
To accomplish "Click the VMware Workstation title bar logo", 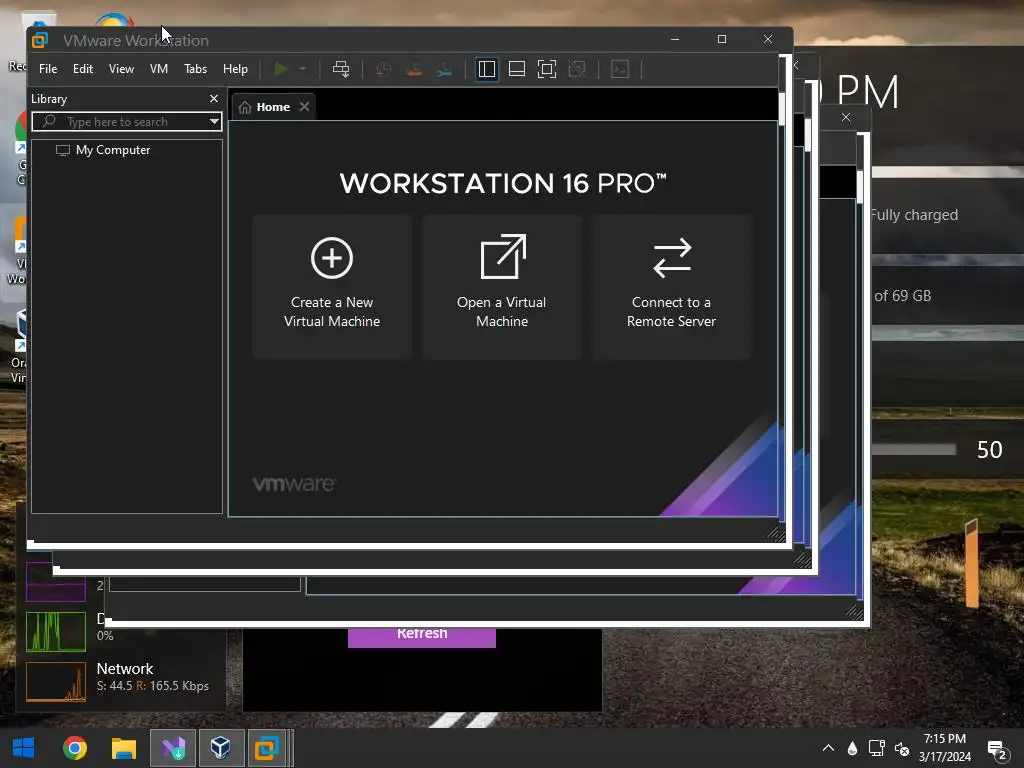I will coord(40,40).
